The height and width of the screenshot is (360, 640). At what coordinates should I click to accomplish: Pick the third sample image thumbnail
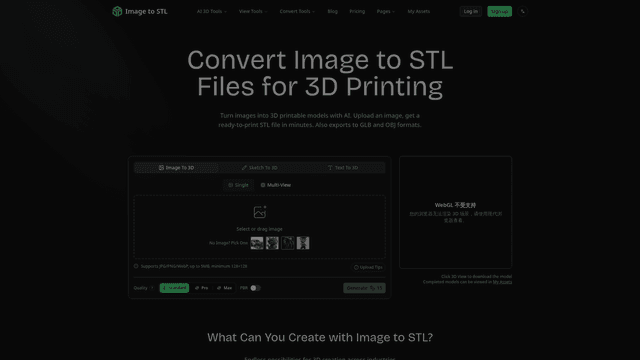[x=288, y=243]
